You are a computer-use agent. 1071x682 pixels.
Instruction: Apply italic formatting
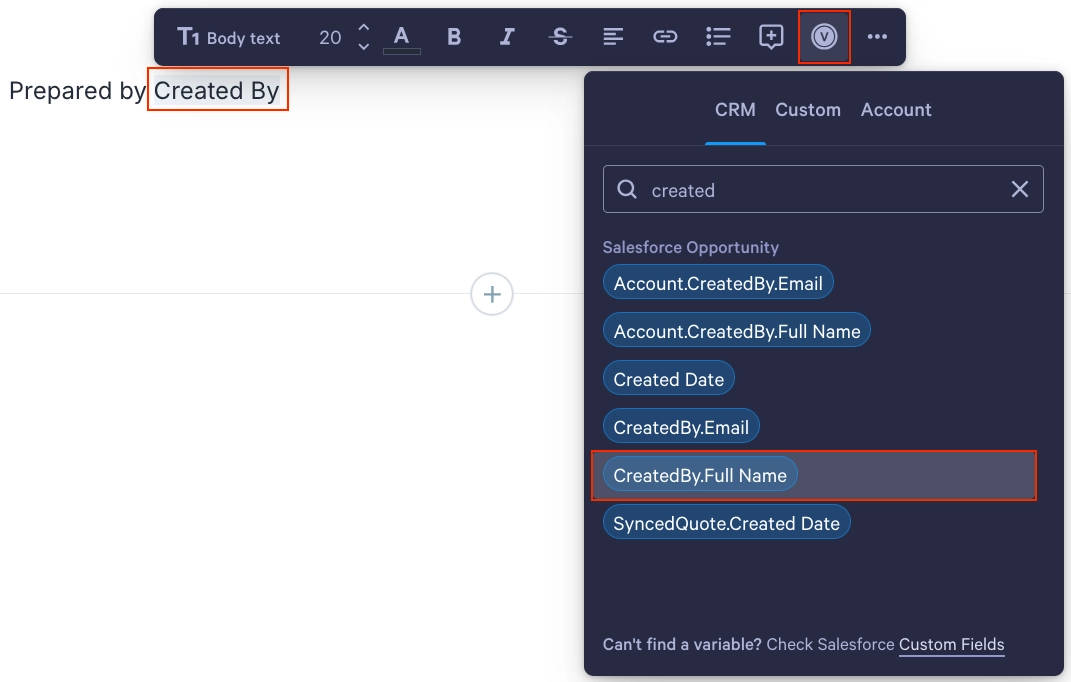(507, 37)
